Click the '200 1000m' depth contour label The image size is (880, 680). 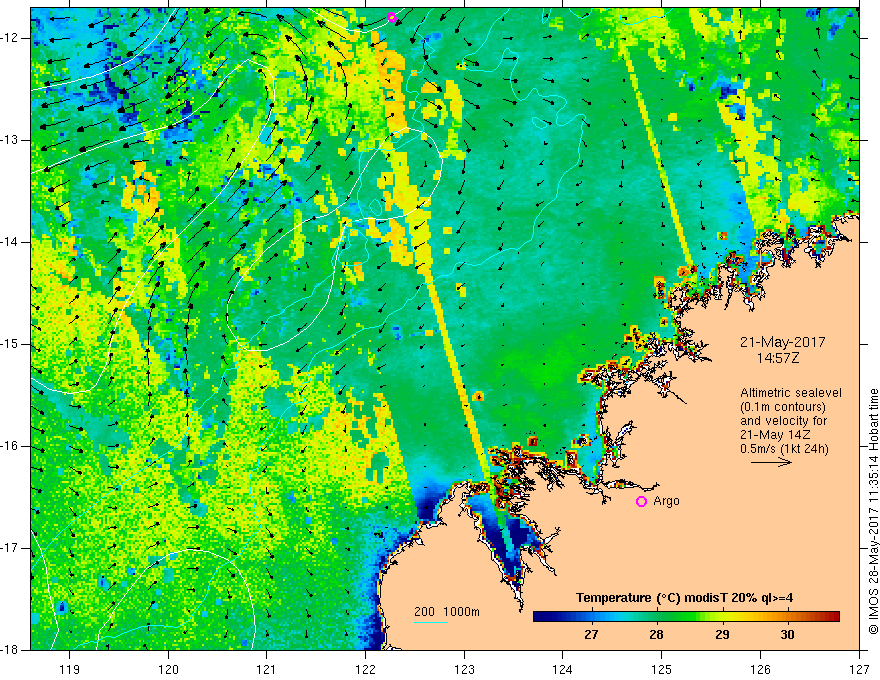point(447,612)
